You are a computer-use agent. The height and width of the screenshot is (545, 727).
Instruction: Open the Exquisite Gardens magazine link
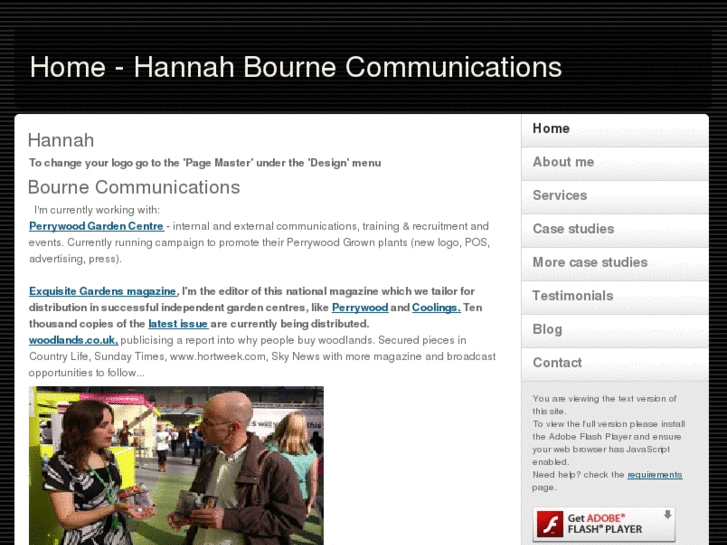click(x=103, y=291)
